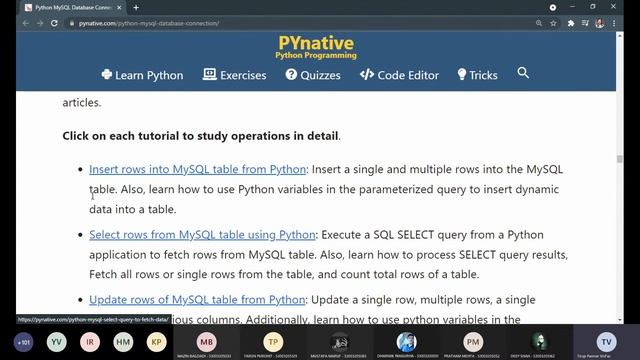Open Chrome three-dot menu
The width and height of the screenshot is (640, 360).
pos(614,23)
